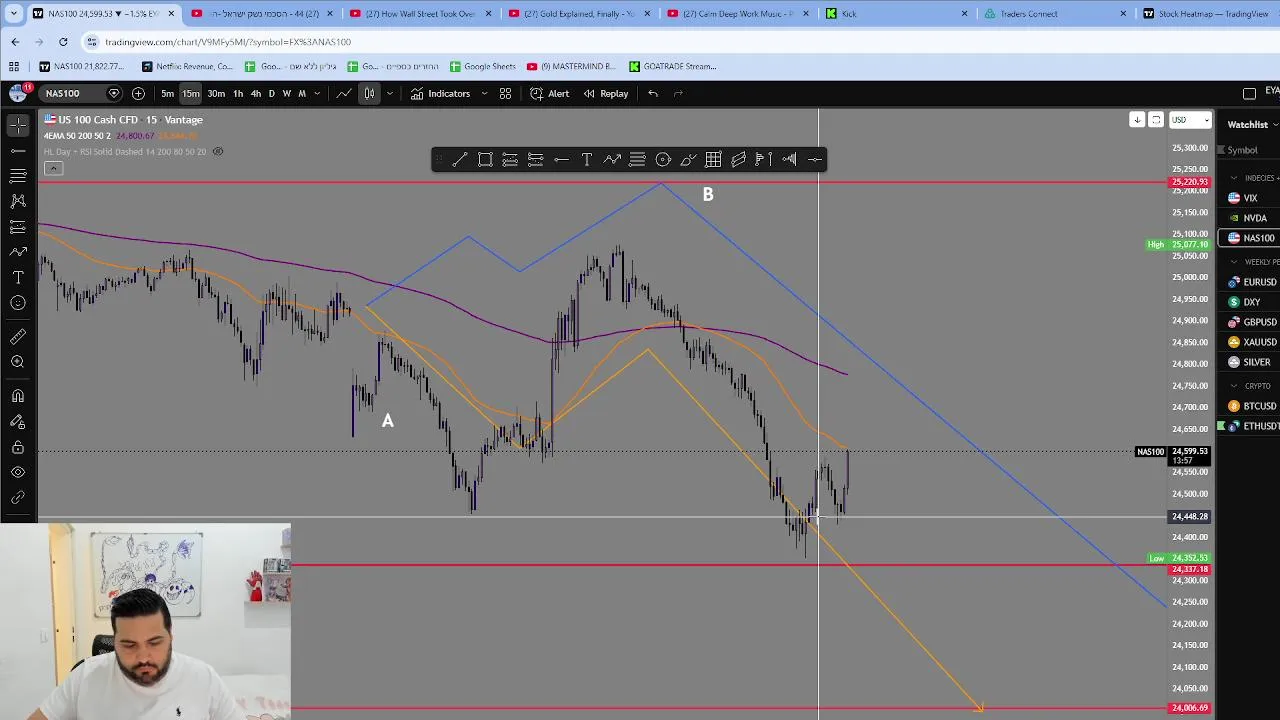This screenshot has height=720, width=1280.
Task: Collapse the INDECIES watchlist section
Action: [x=1234, y=178]
